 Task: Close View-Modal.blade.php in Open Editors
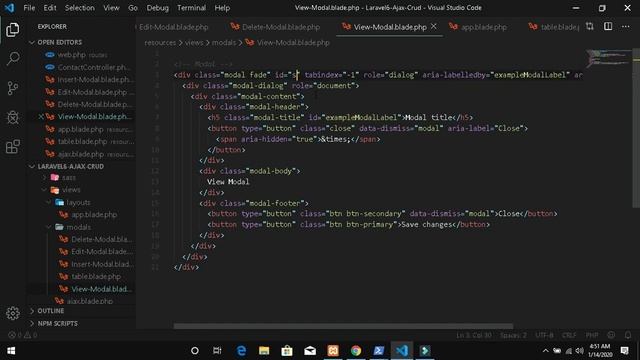click(x=41, y=117)
